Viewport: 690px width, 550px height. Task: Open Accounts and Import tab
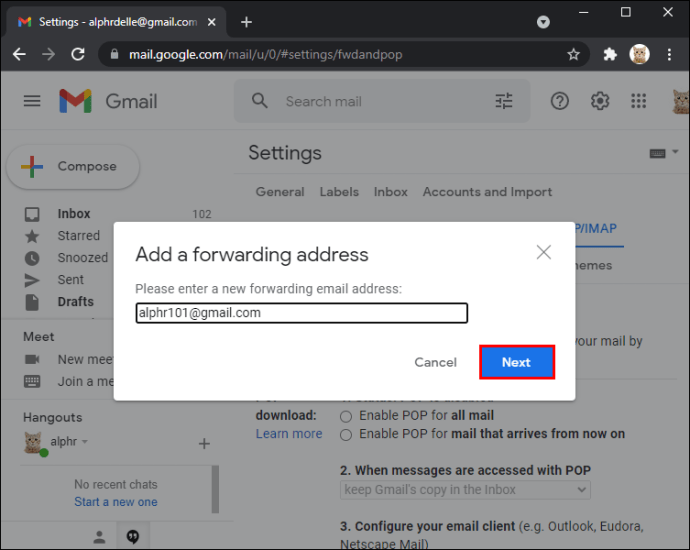(487, 192)
